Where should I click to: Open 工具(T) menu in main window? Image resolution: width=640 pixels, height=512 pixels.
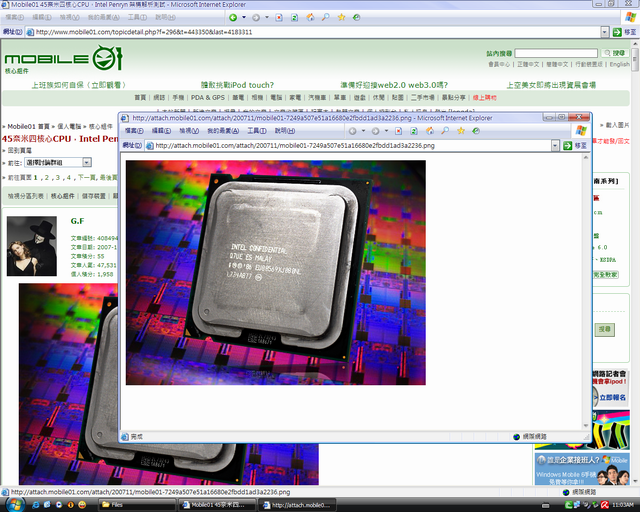pos(137,18)
